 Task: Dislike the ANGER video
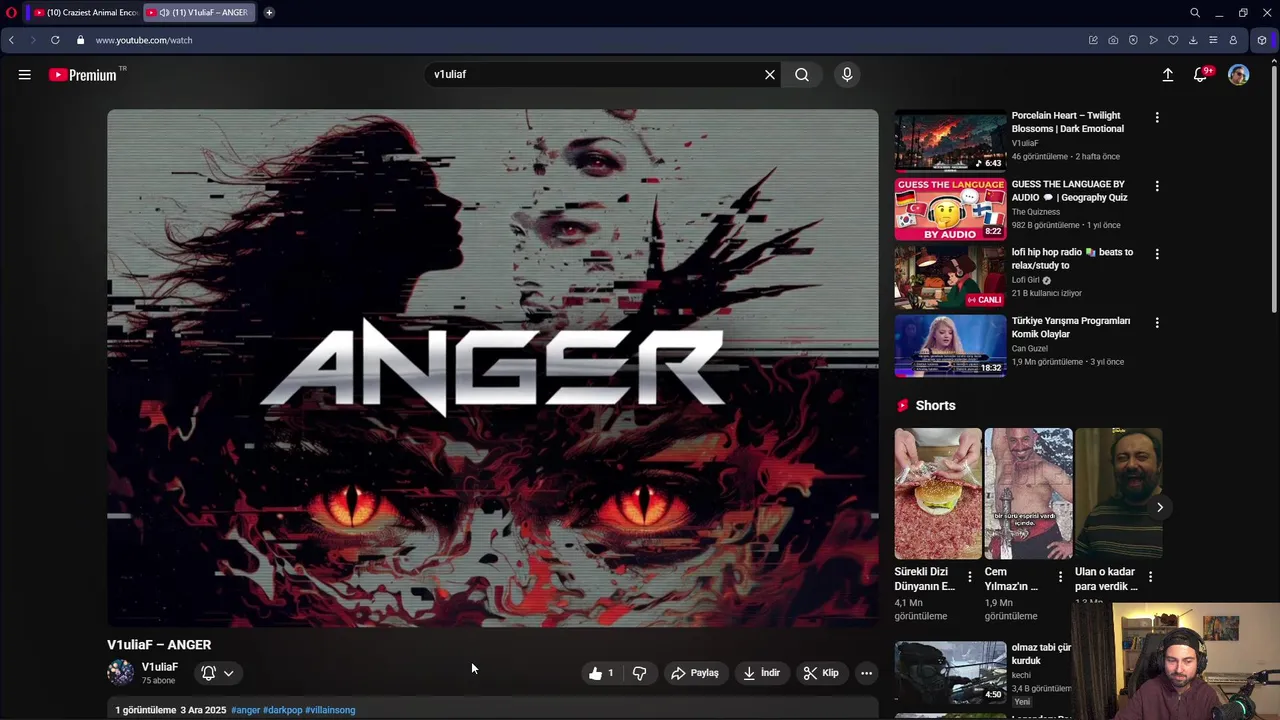click(x=639, y=673)
